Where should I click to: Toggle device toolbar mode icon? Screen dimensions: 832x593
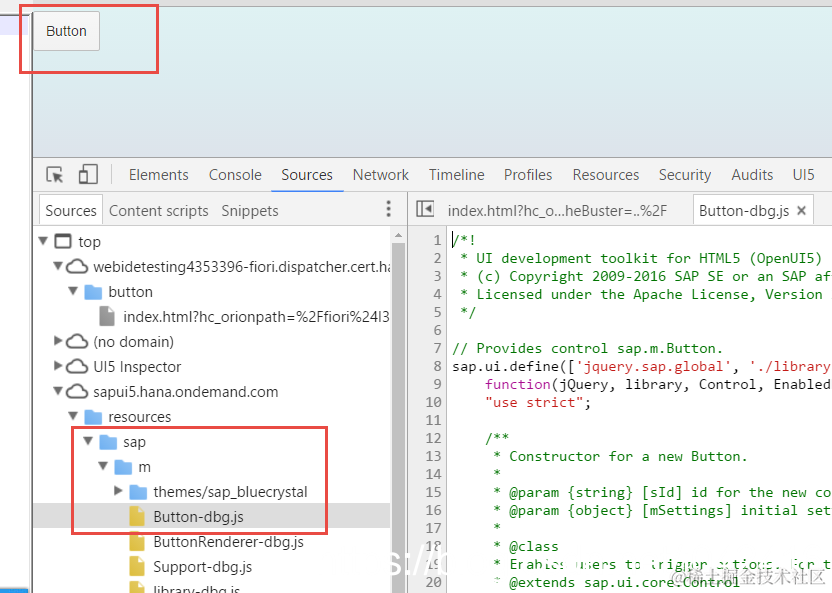(88, 174)
